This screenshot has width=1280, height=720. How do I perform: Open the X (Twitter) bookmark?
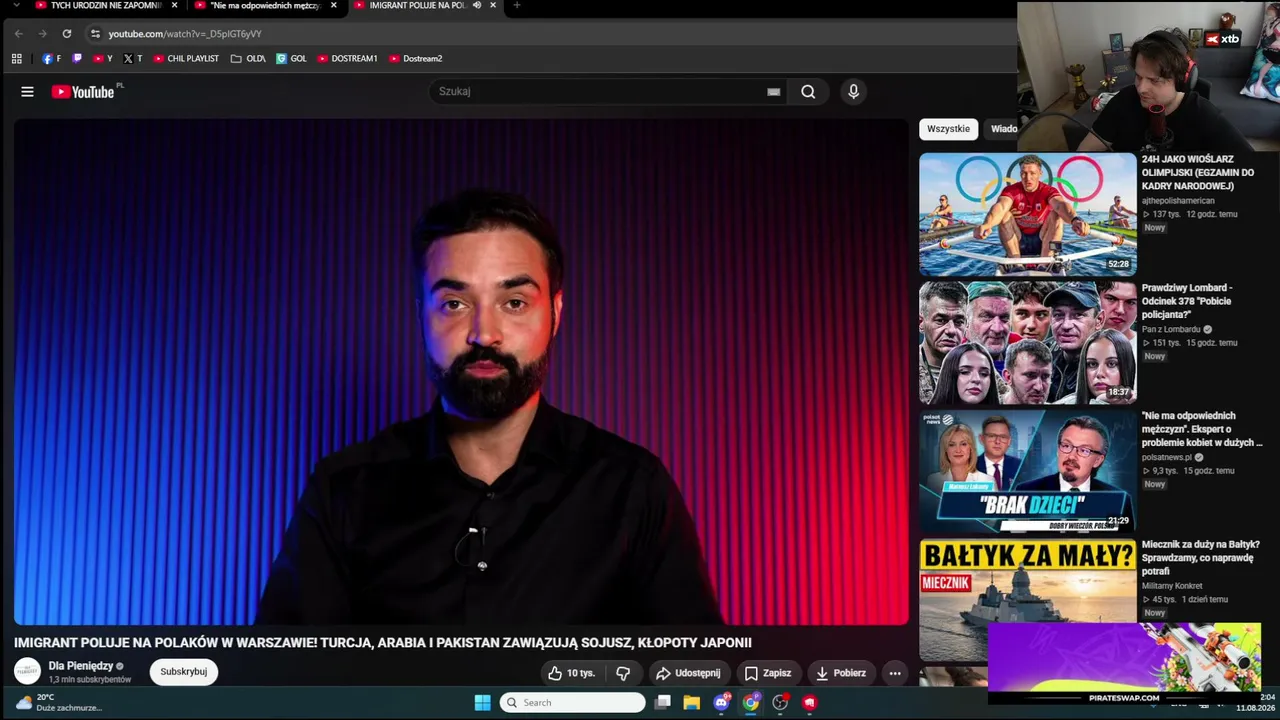coord(132,59)
